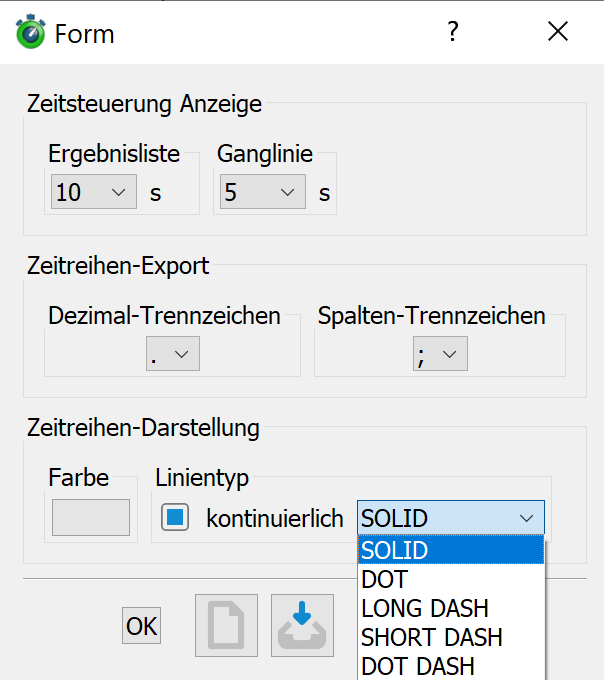Viewport: 604px width, 680px height.
Task: Collapse the Linientyp SOLID combo box
Action: pyautogui.click(x=451, y=518)
